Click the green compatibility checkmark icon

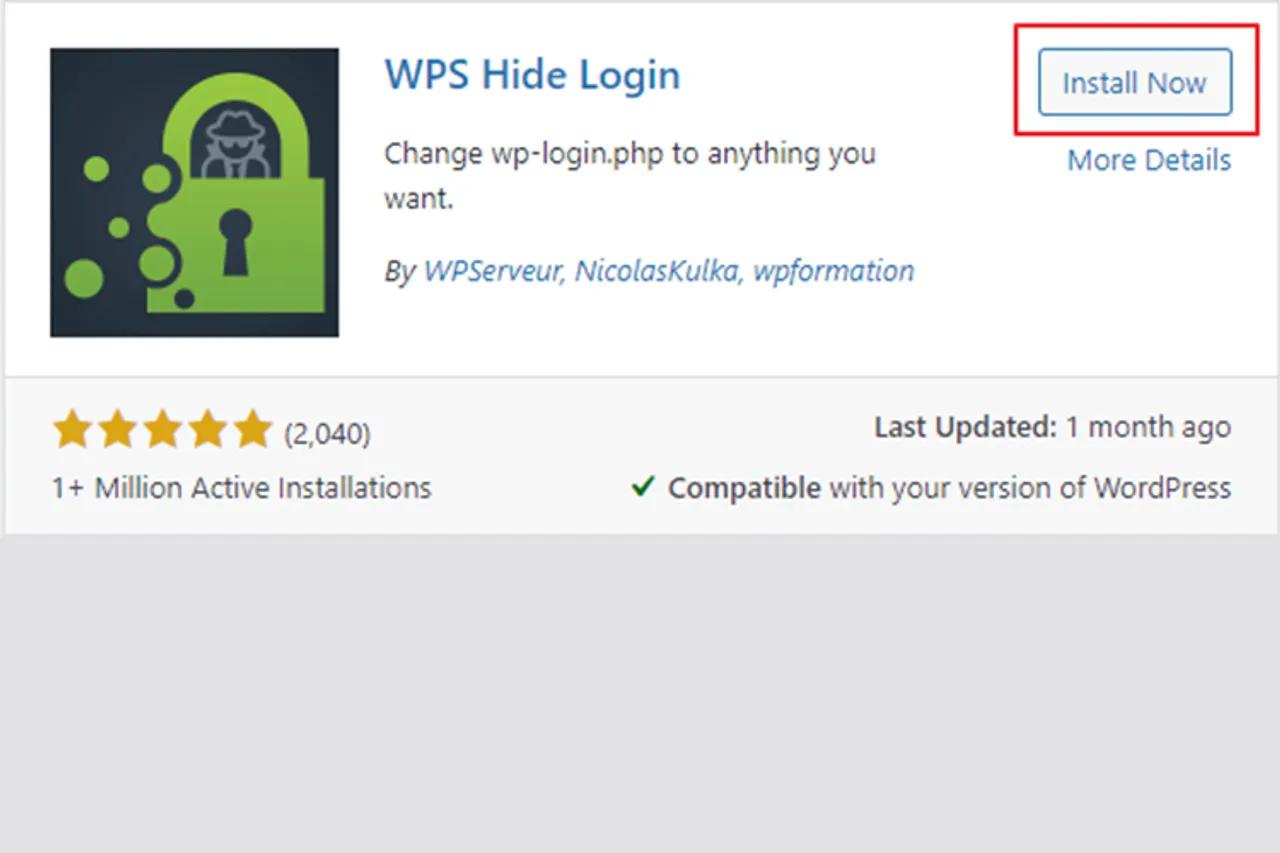643,487
